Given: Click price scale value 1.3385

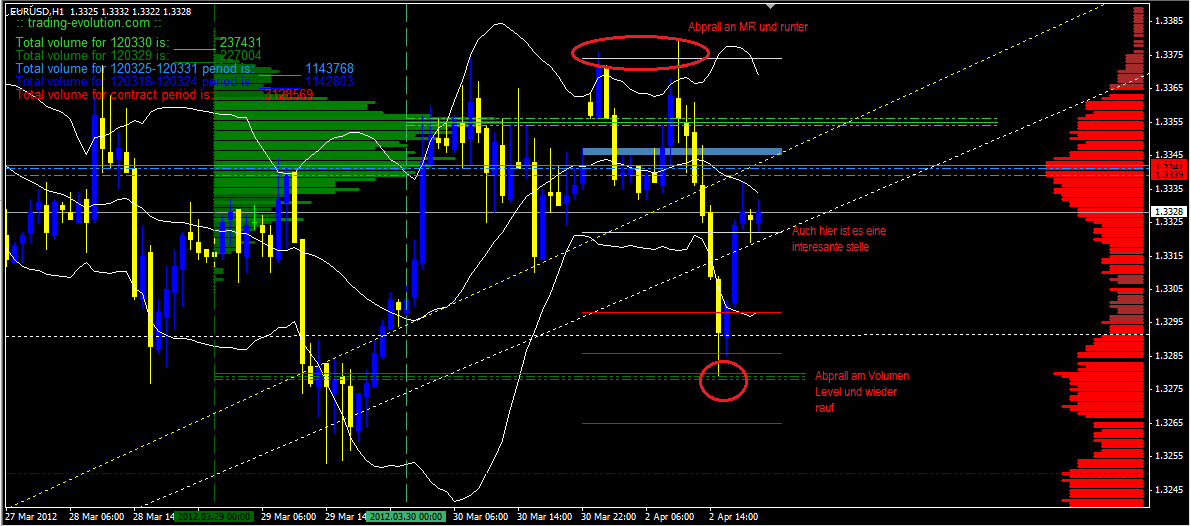Looking at the screenshot, I should pyautogui.click(x=1167, y=21).
